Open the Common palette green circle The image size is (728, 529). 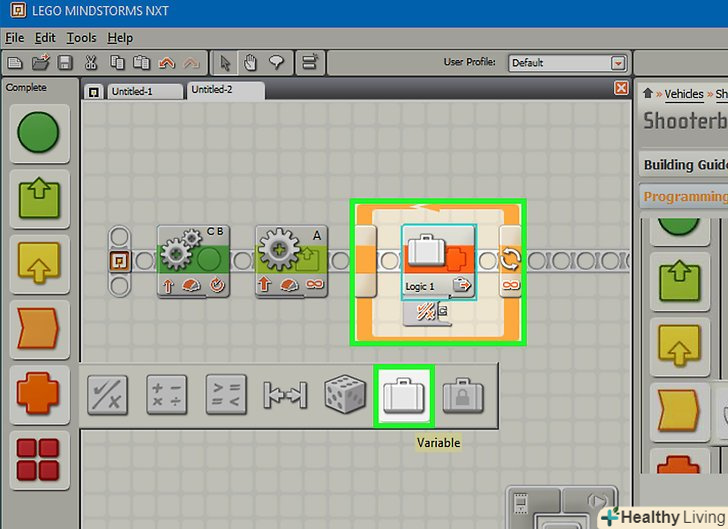[39, 133]
